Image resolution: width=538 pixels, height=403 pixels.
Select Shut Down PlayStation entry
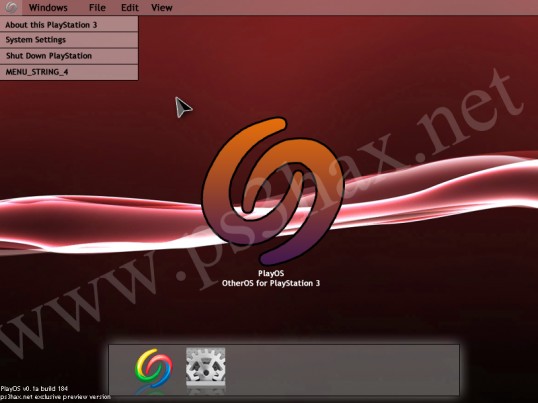69,56
